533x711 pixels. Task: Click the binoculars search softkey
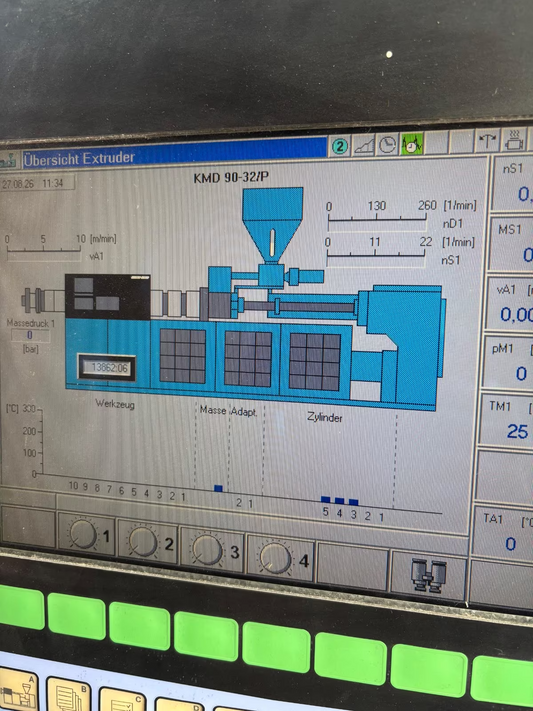pyautogui.click(x=429, y=576)
